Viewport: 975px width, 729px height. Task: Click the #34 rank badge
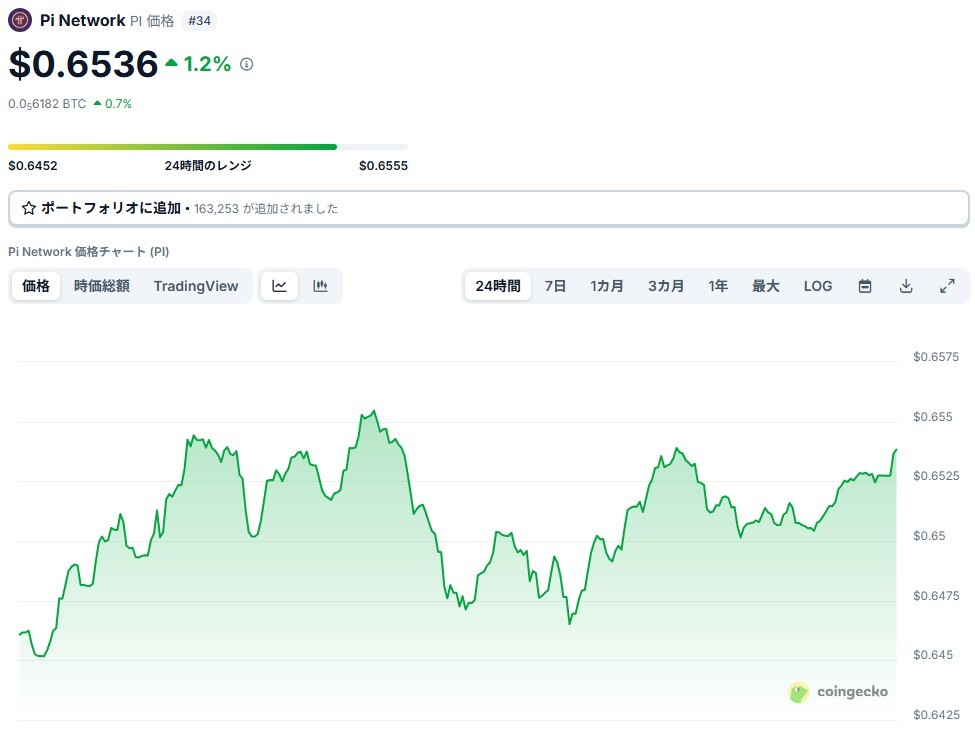(x=200, y=21)
